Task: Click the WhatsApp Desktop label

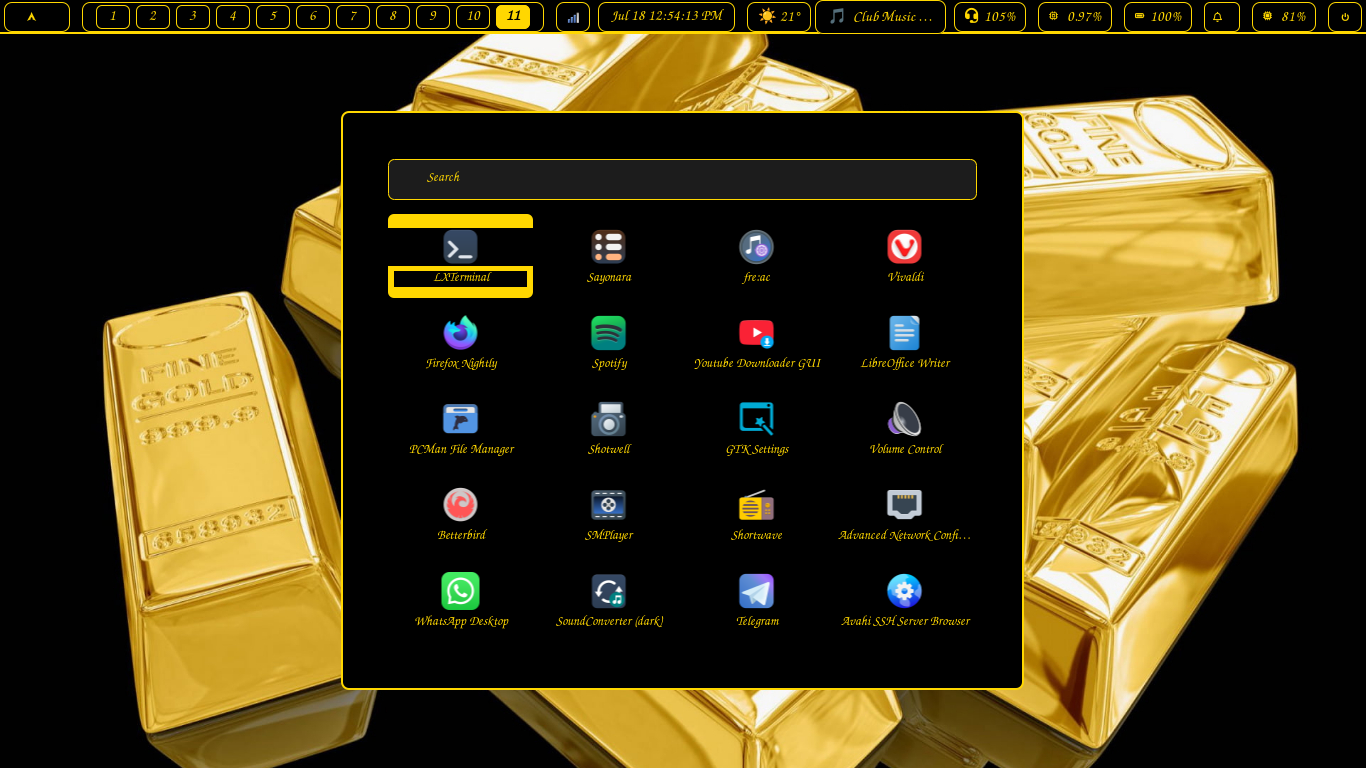Action: click(x=461, y=622)
